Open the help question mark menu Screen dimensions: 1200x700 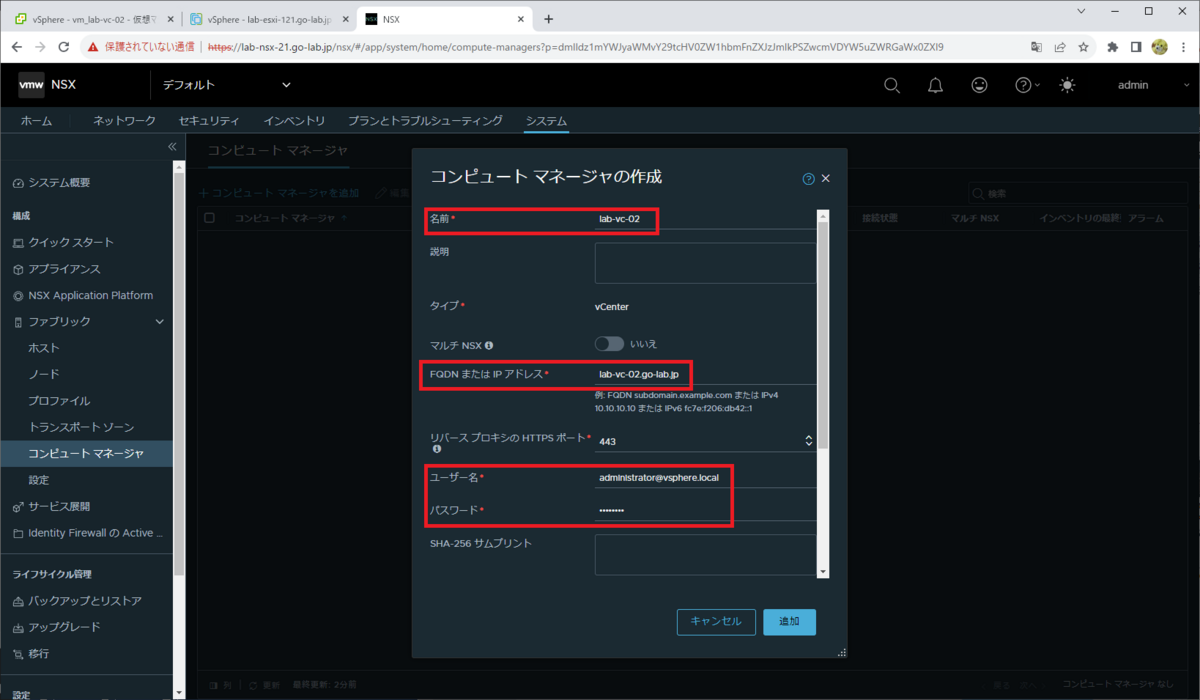1027,85
